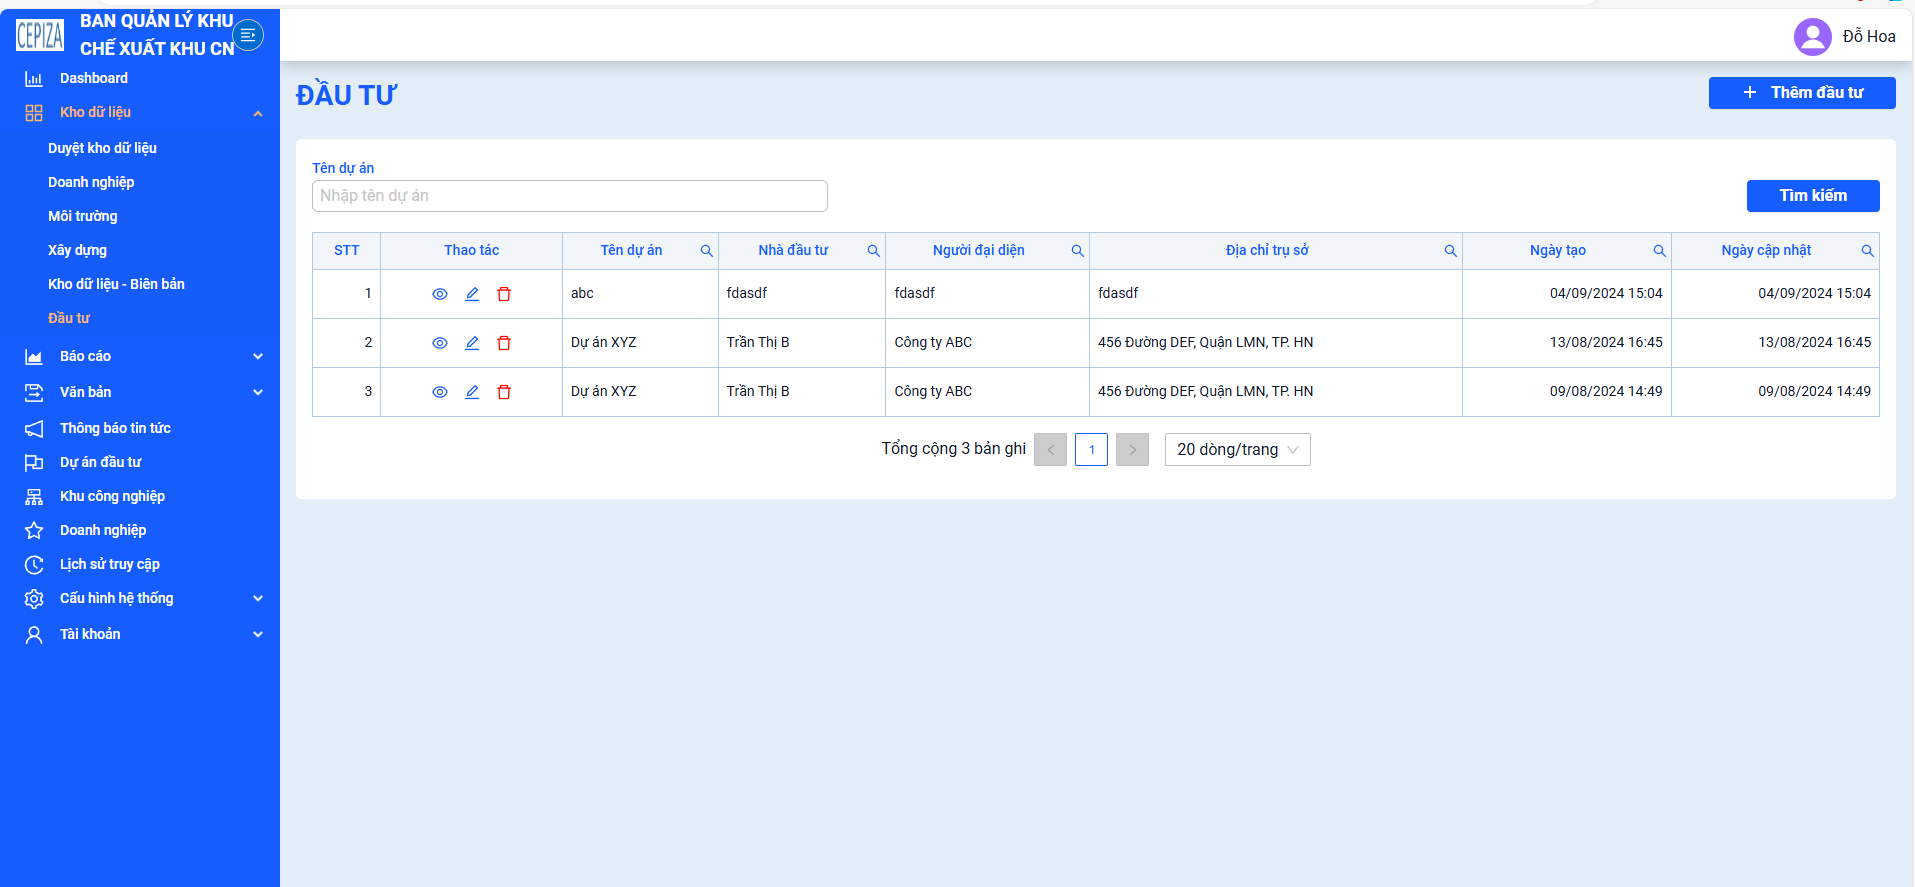1915x887 pixels.
Task: Delete the row dated 09/08/2024 14:49
Action: coord(504,392)
